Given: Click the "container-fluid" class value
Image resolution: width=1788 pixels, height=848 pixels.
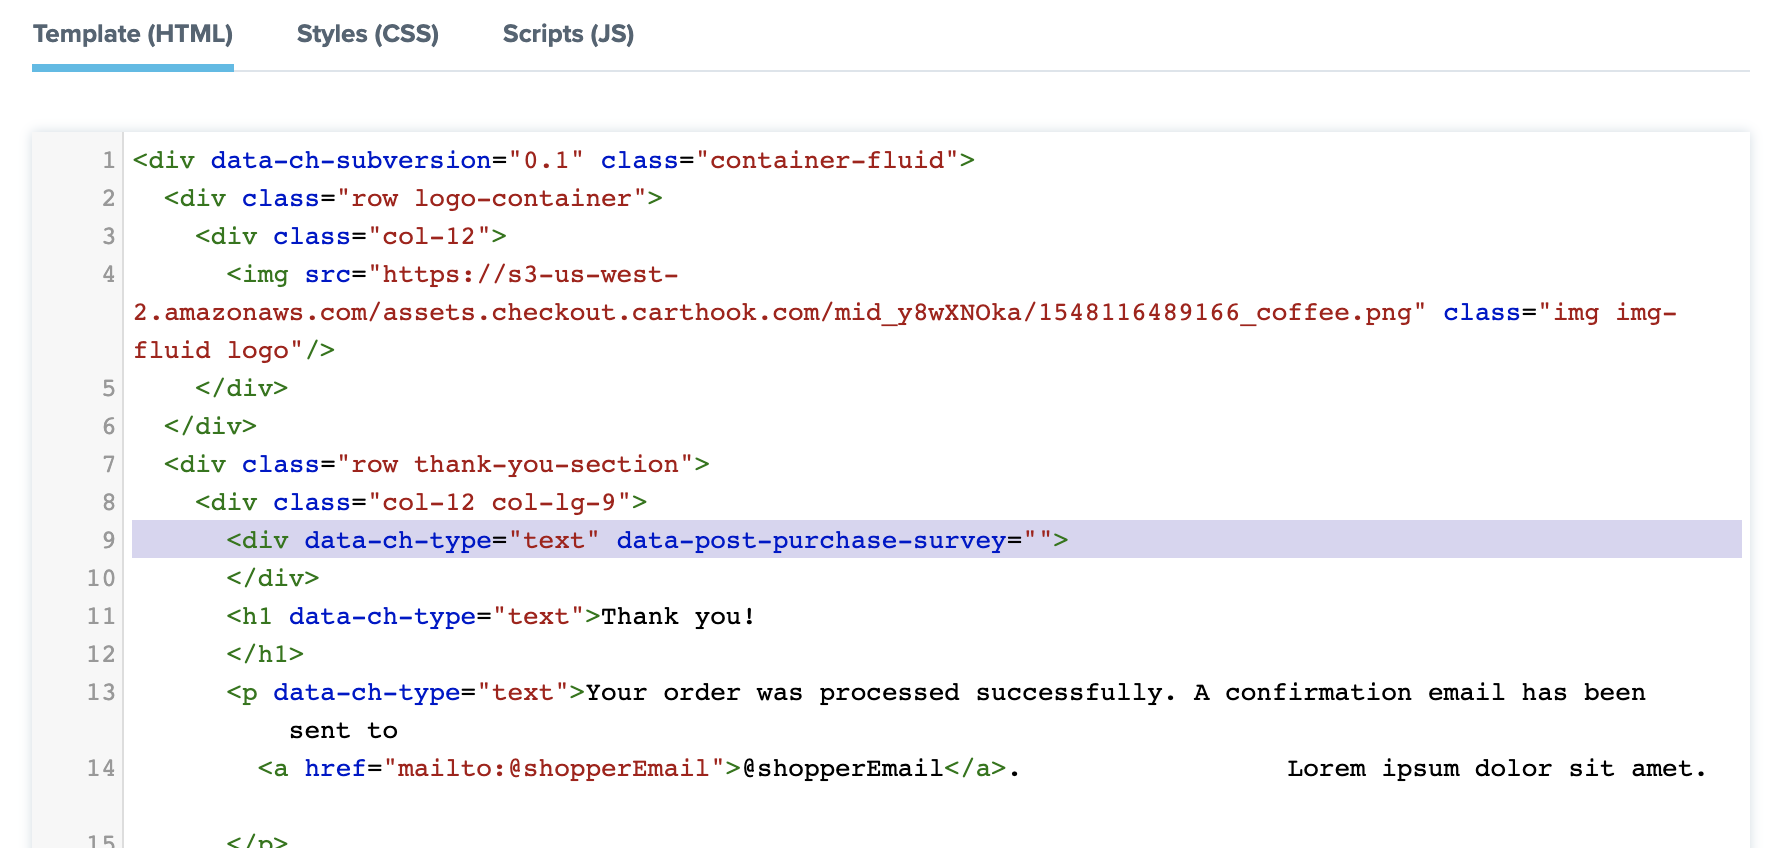Looking at the screenshot, I should click(827, 160).
